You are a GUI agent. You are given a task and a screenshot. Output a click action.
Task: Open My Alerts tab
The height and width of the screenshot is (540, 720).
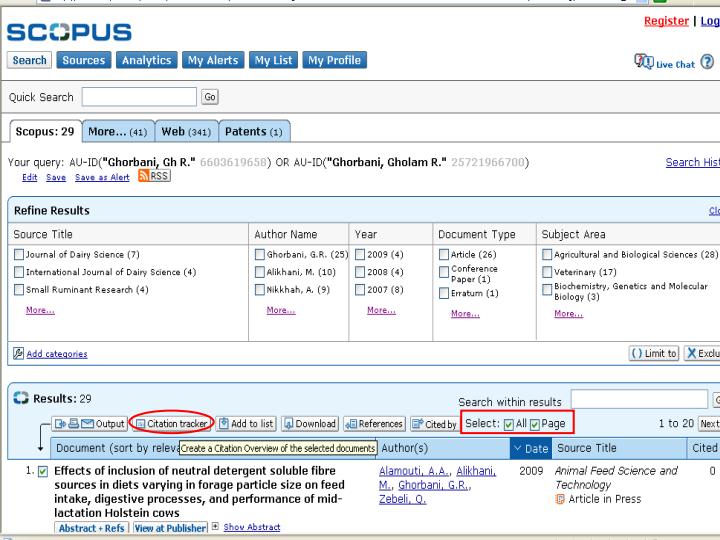pyautogui.click(x=213, y=60)
